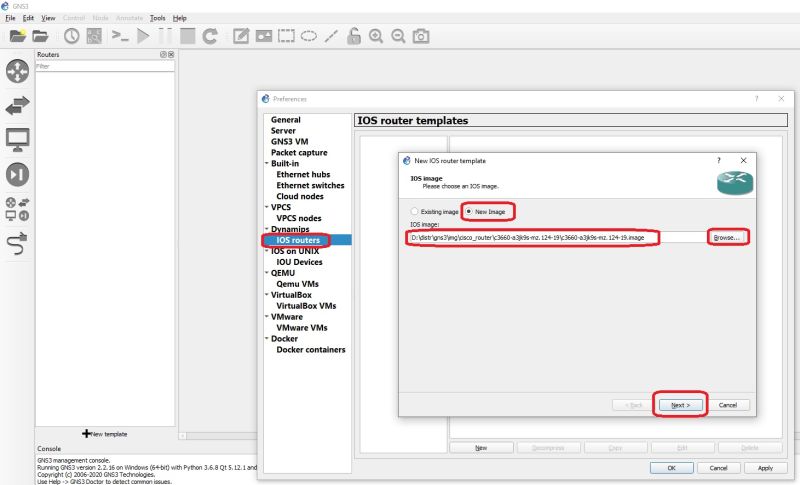This screenshot has width=800, height=485.
Task: Zoom out with magnifier minus icon
Action: (398, 36)
